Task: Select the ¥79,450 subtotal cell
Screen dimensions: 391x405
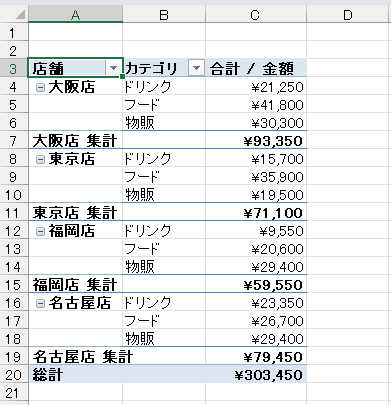Action: [x=256, y=357]
